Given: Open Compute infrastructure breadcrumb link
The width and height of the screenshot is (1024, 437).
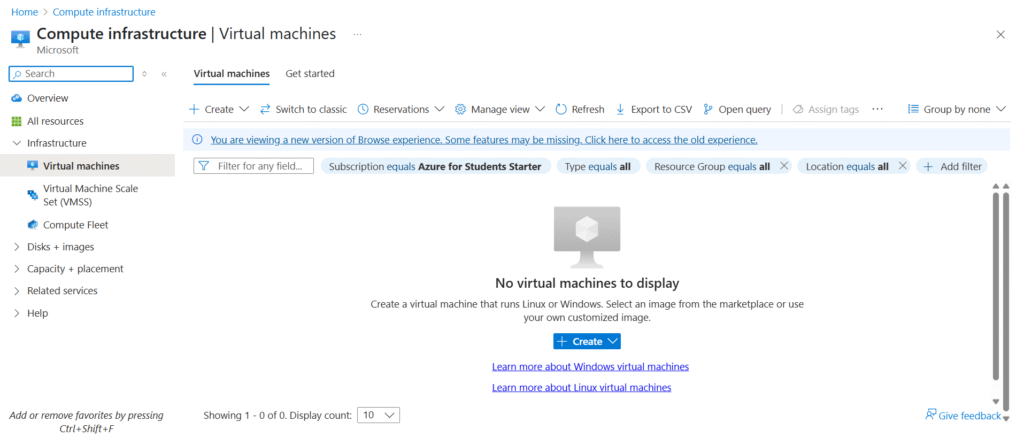Looking at the screenshot, I should 104,12.
